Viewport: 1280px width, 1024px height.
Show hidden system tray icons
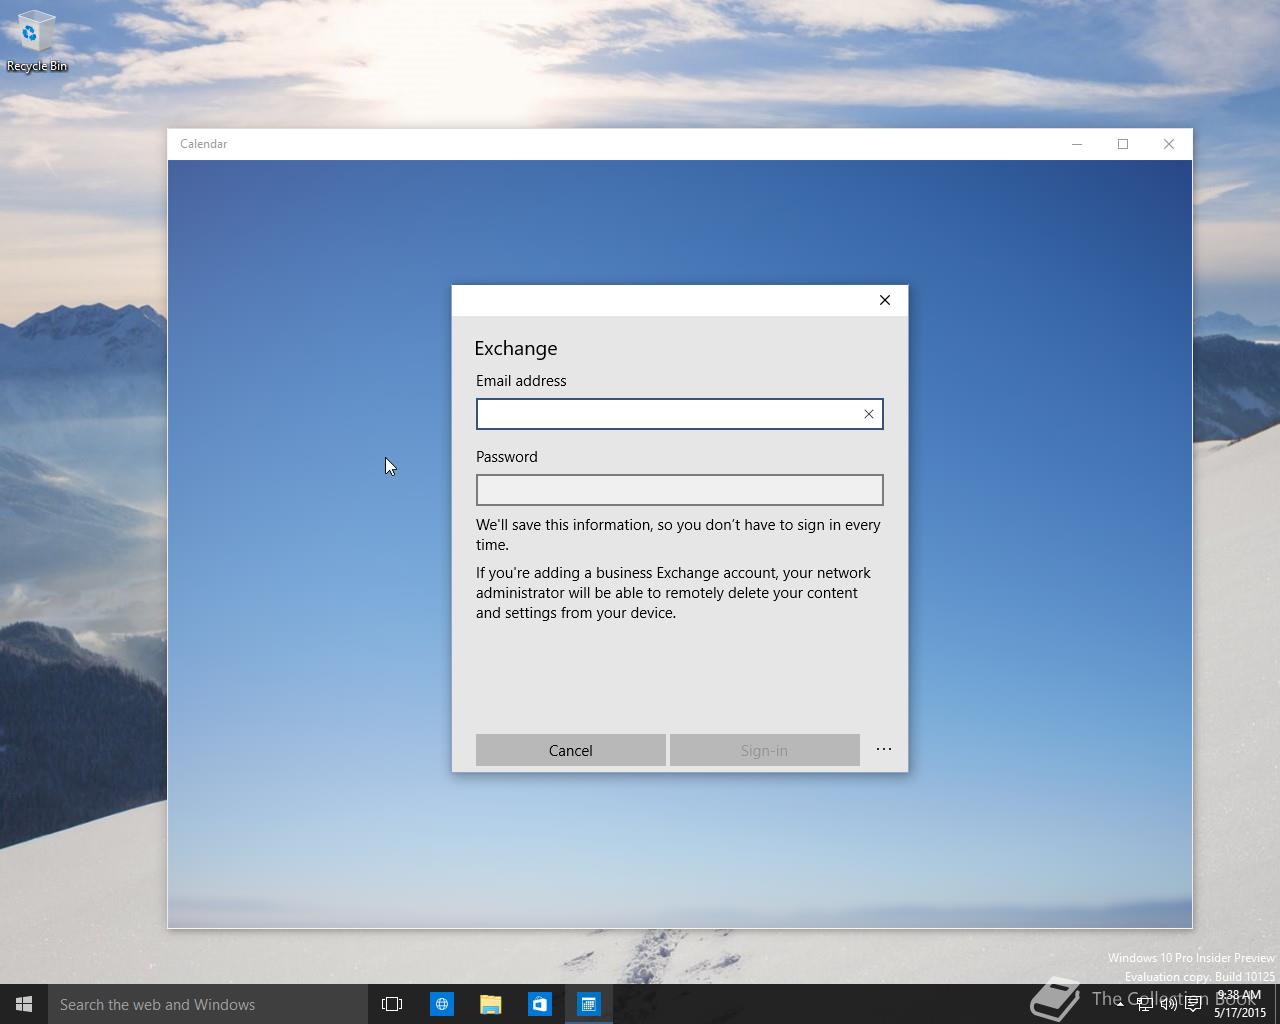click(x=1120, y=1004)
